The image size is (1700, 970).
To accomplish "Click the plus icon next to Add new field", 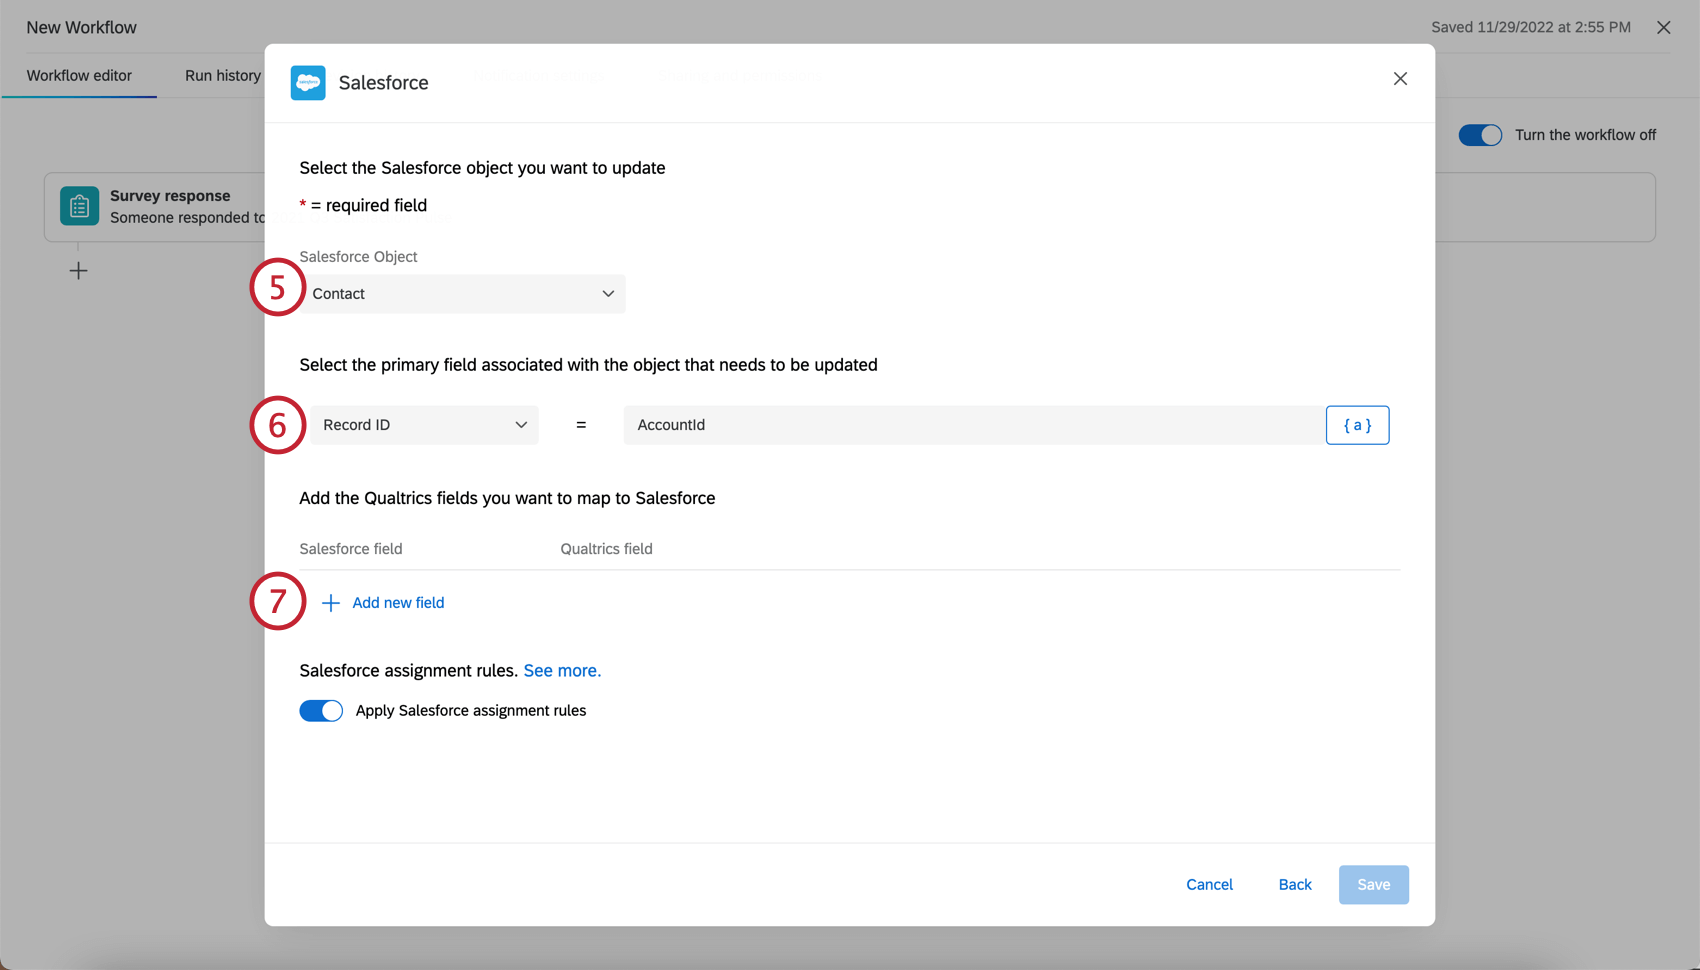I will pos(331,602).
